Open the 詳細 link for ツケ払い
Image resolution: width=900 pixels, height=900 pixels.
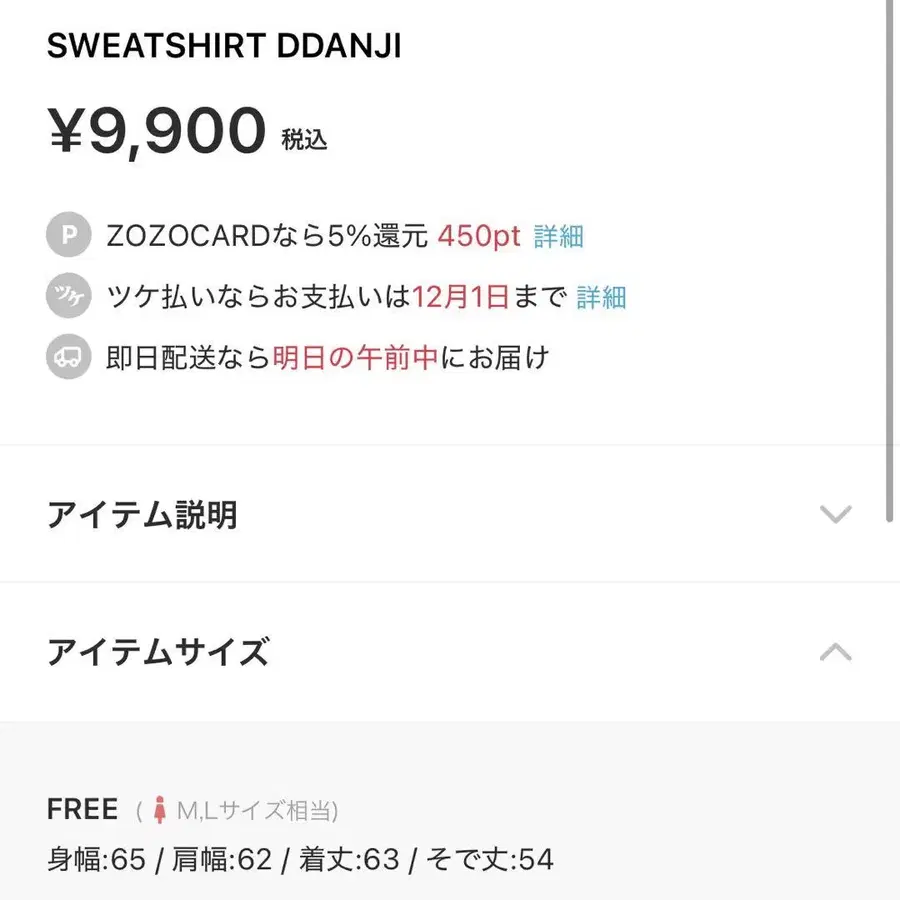coord(601,297)
